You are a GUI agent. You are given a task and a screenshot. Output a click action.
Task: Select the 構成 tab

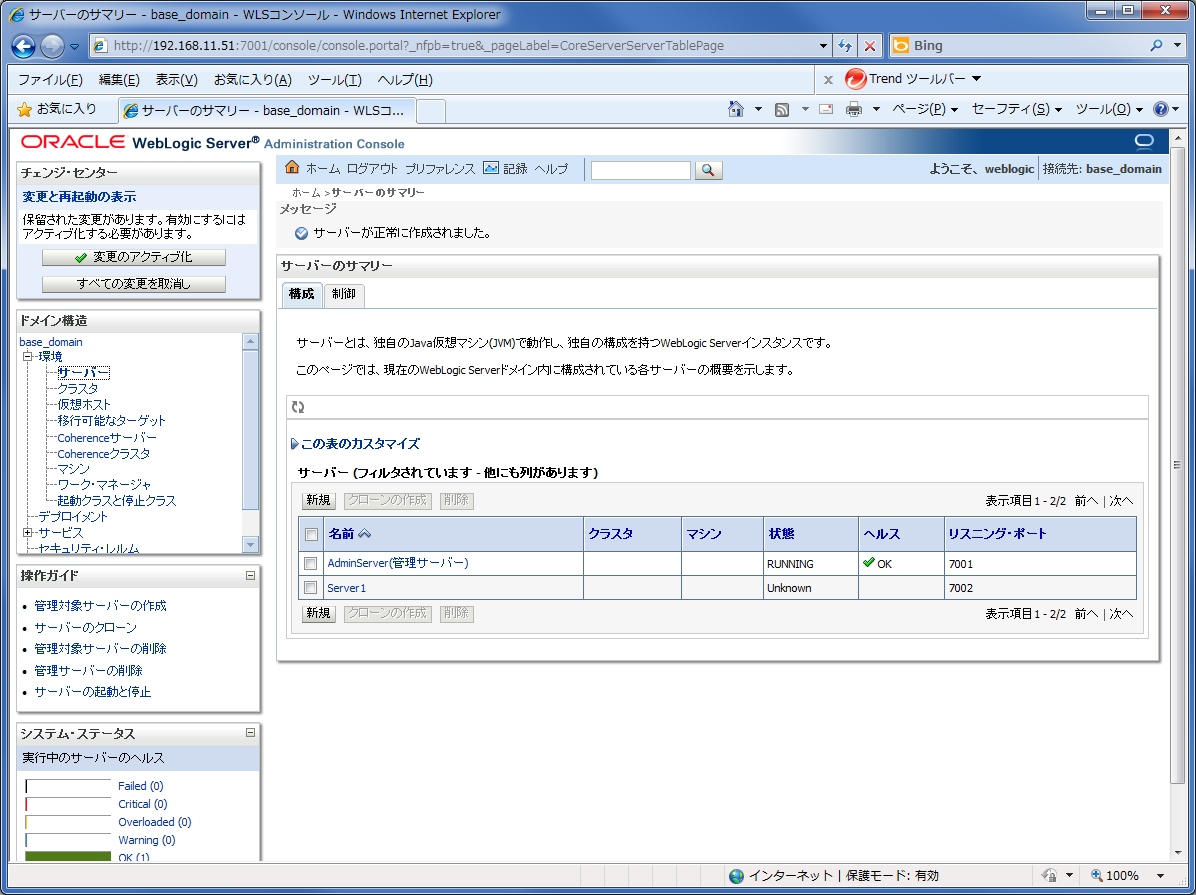[301, 295]
